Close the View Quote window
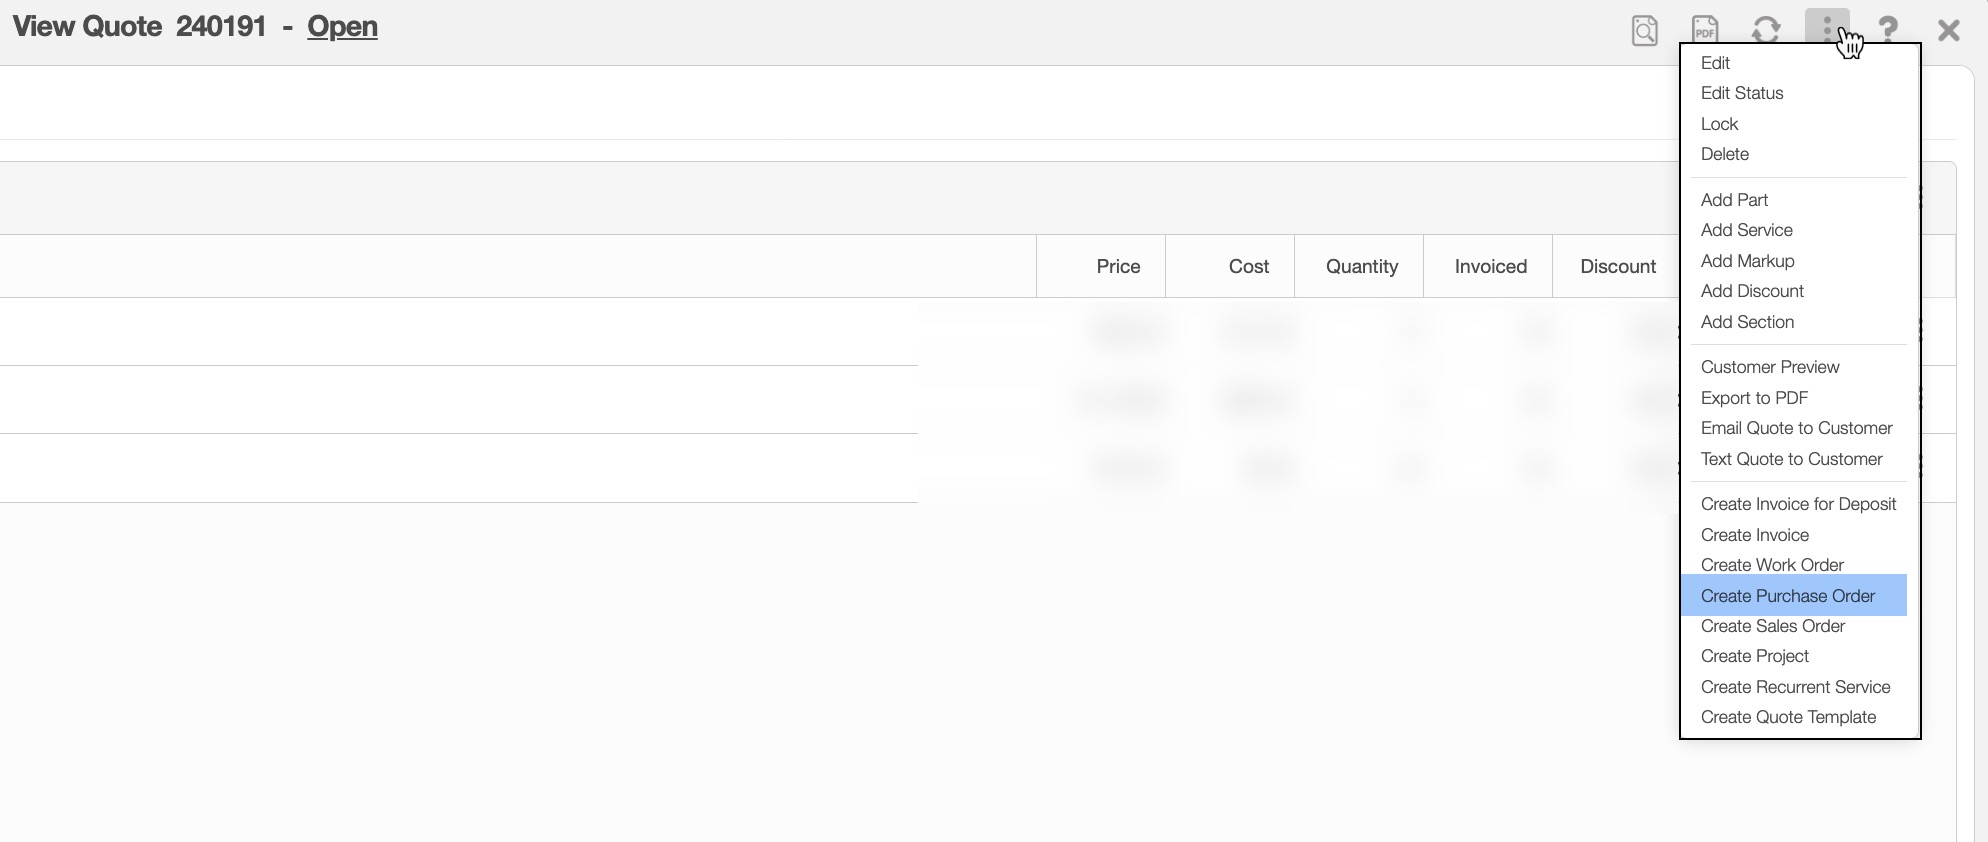Screen dimensions: 1988x842 point(1948,30)
